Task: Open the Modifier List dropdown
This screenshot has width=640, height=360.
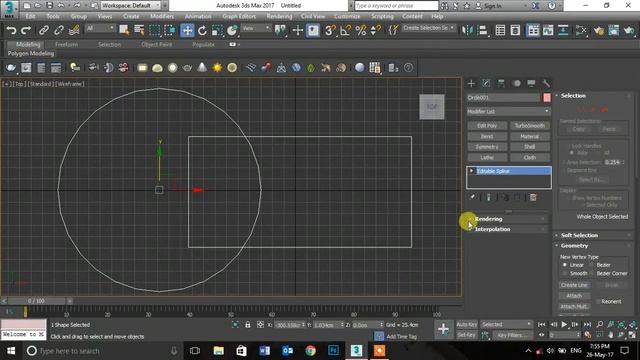Action: 509,111
